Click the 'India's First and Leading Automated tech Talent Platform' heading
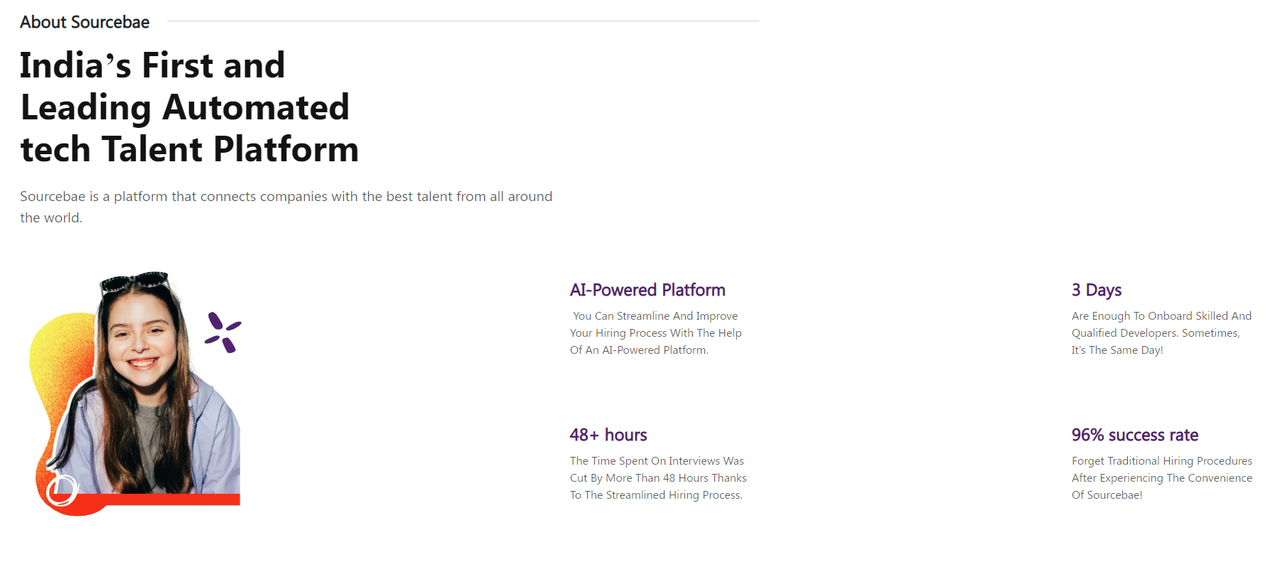 190,107
